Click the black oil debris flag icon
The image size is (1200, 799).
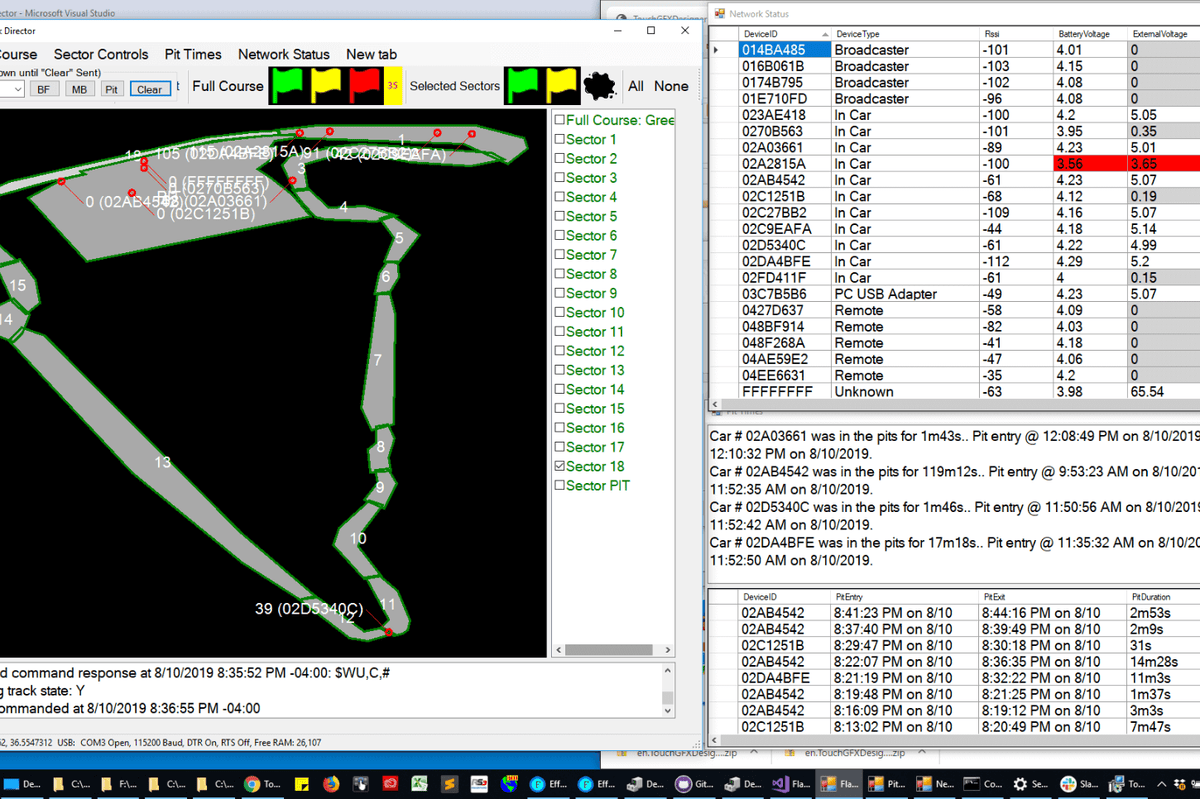coord(600,86)
